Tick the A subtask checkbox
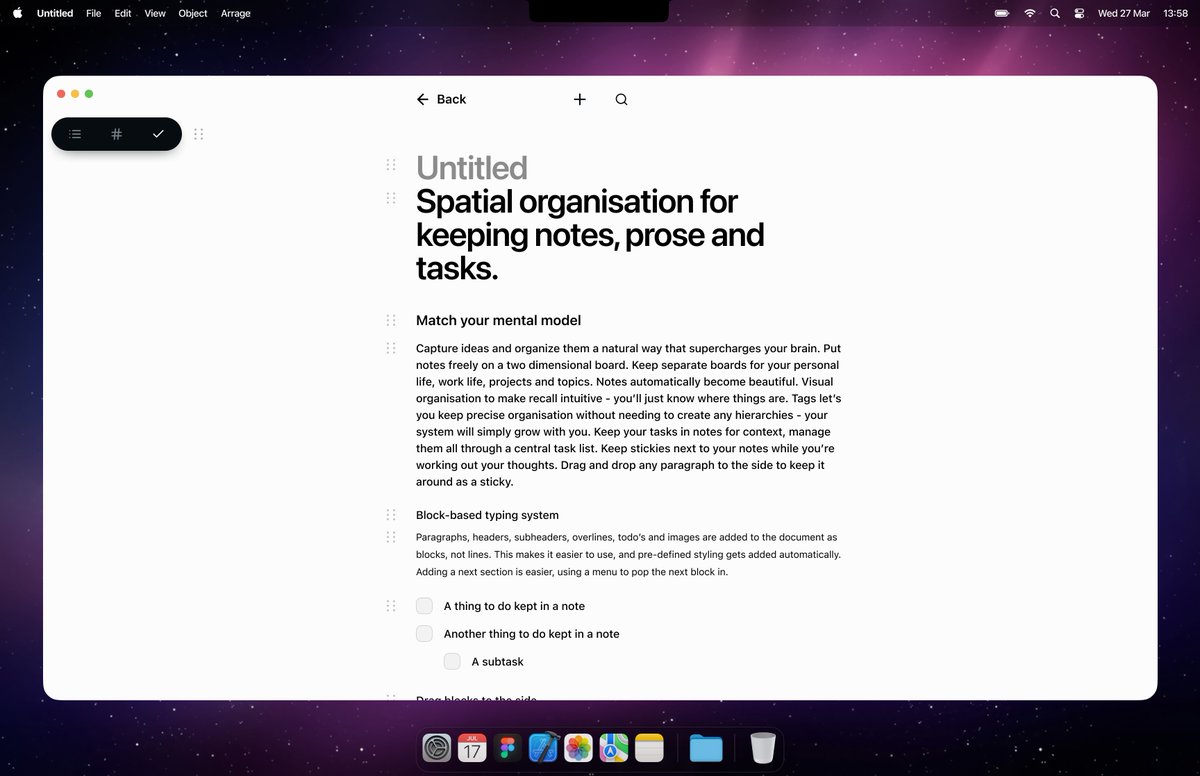The height and width of the screenshot is (776, 1200). coord(452,661)
